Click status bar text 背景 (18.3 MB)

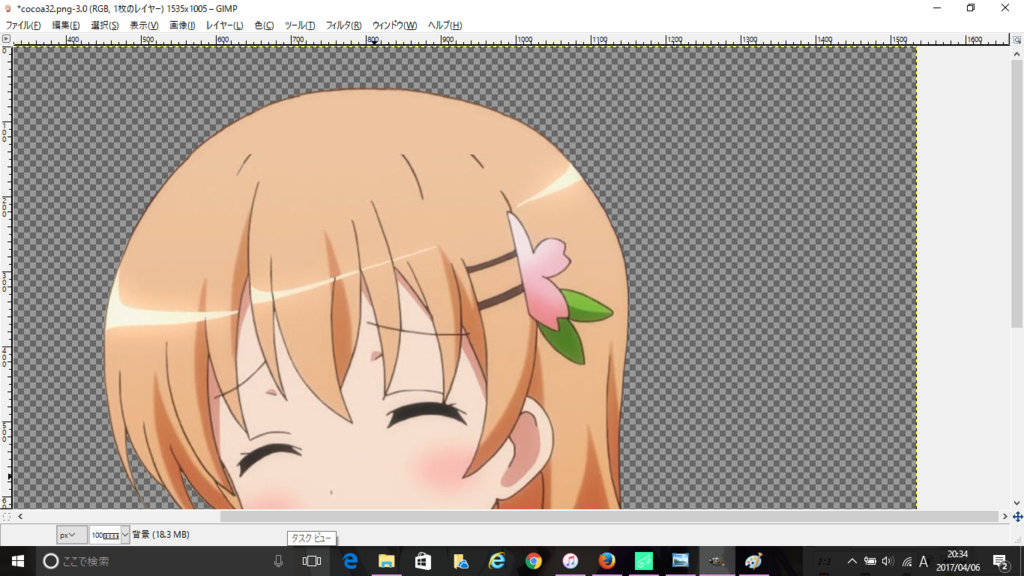click(x=161, y=535)
